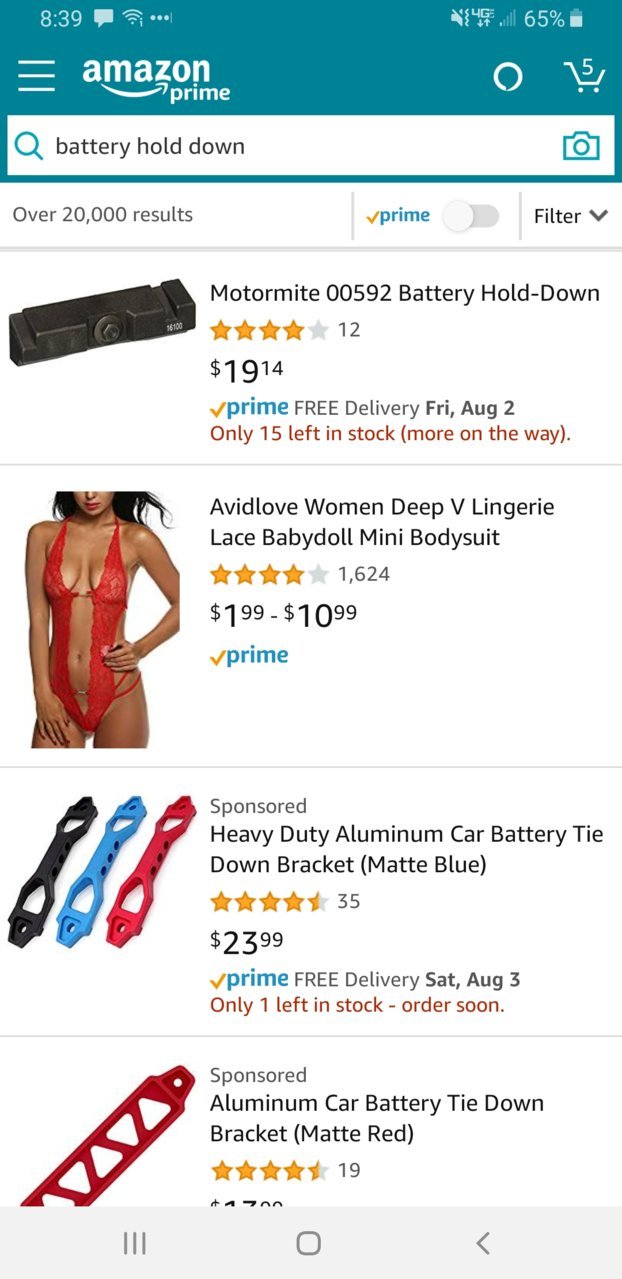This screenshot has width=622, height=1279.
Task: Tap the Alexa voice assistant icon
Action: point(508,78)
